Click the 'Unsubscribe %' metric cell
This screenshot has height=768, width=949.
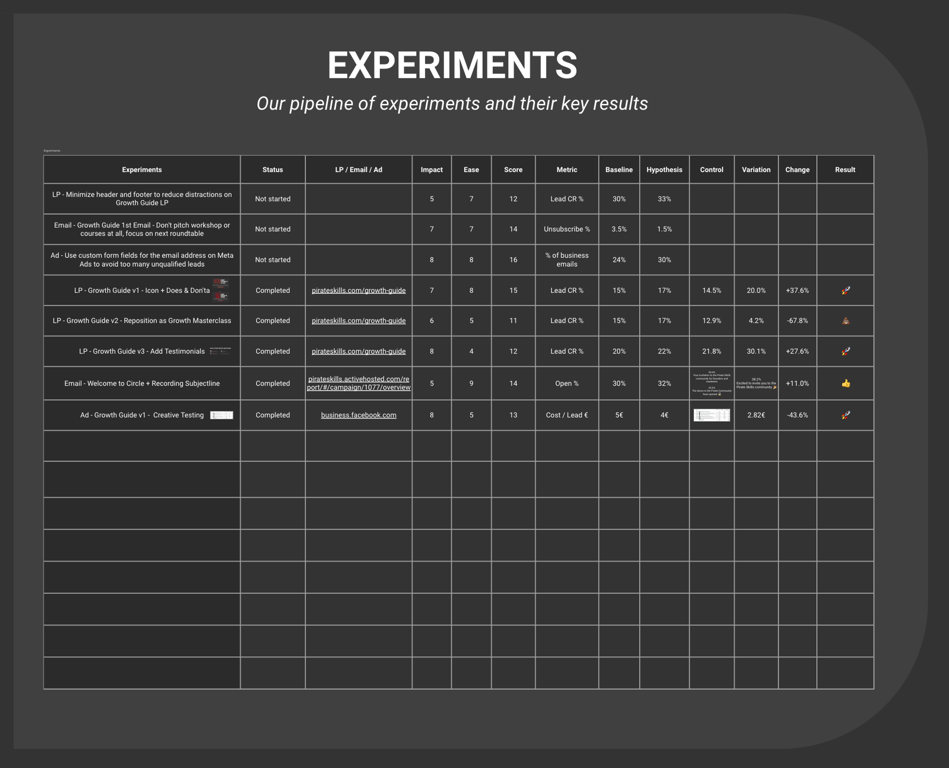[566, 229]
